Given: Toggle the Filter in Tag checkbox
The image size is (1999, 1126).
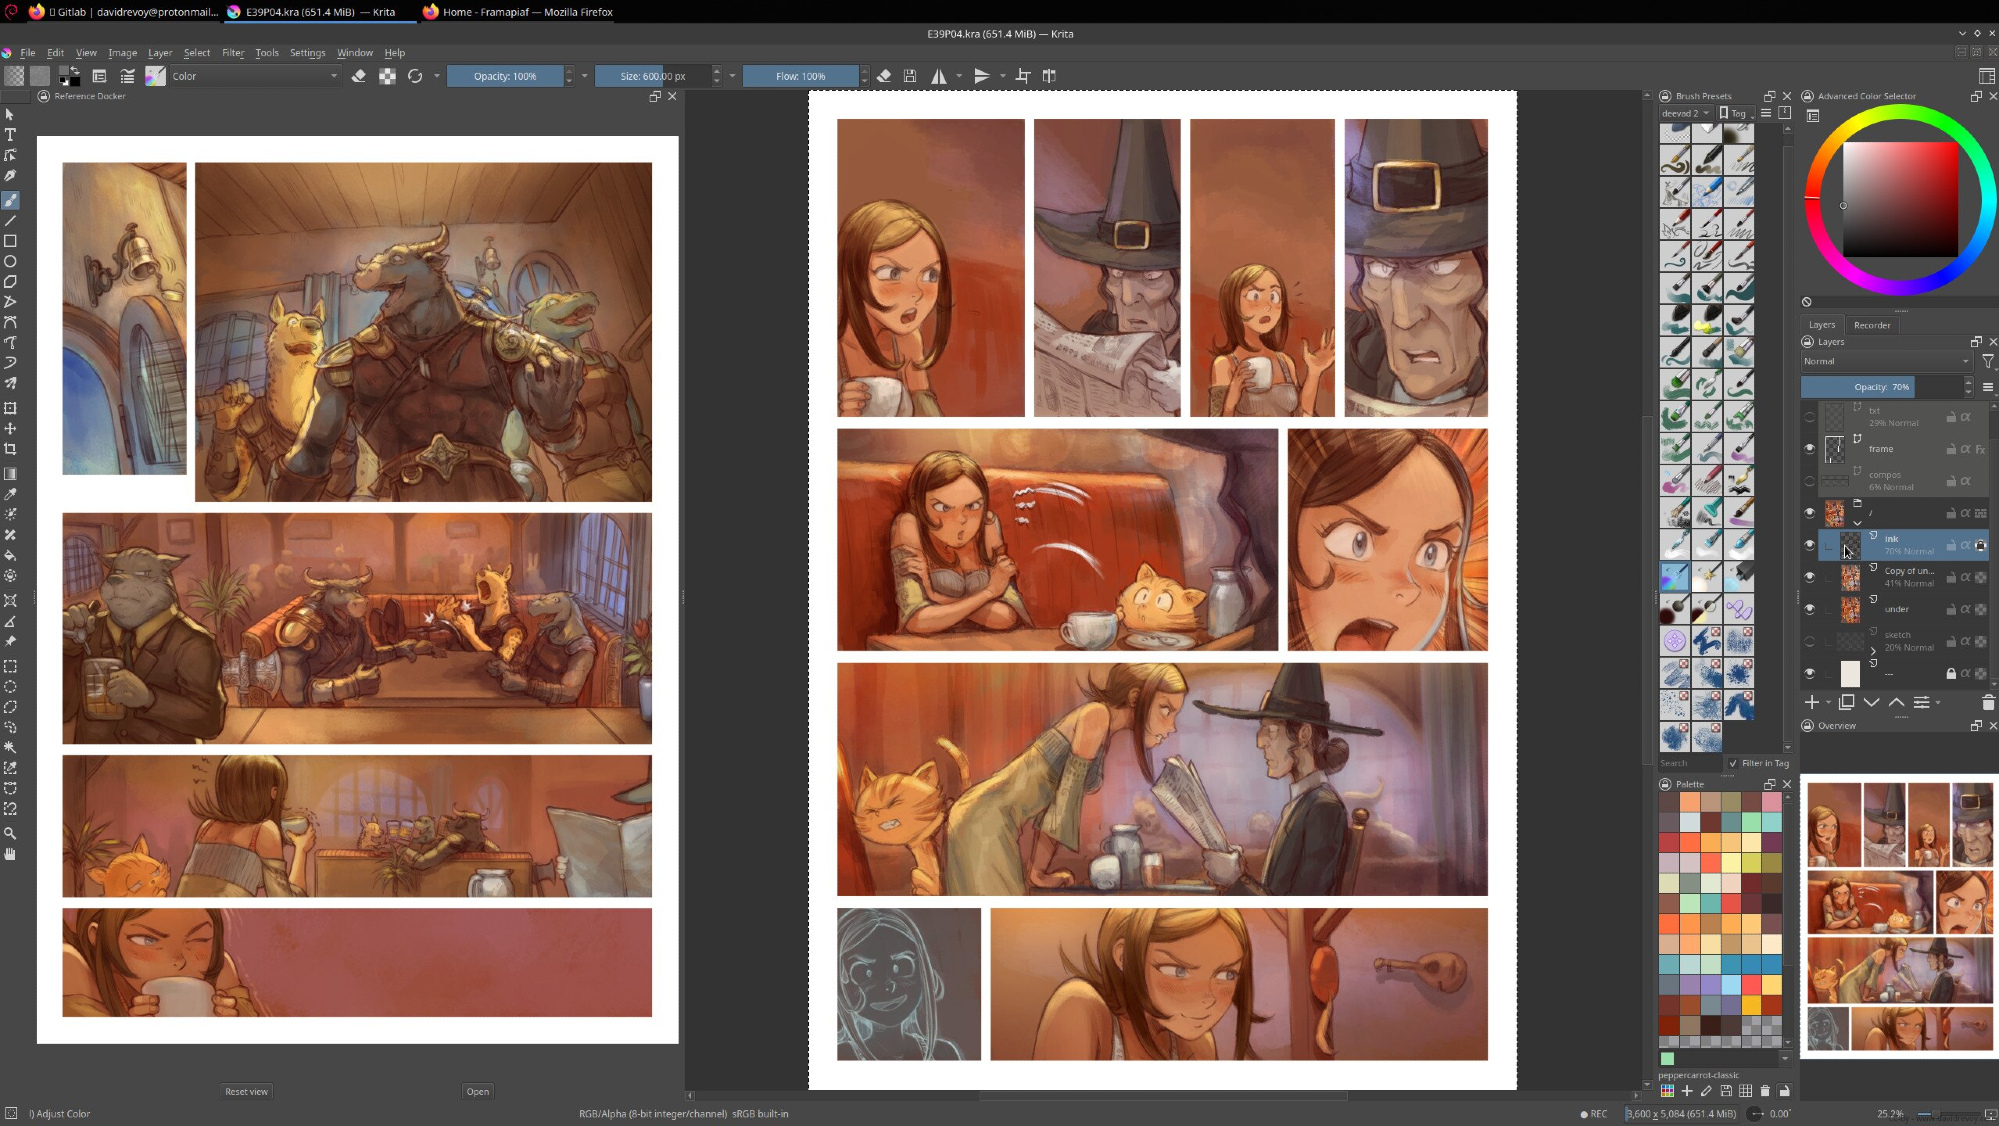Looking at the screenshot, I should (x=1733, y=763).
